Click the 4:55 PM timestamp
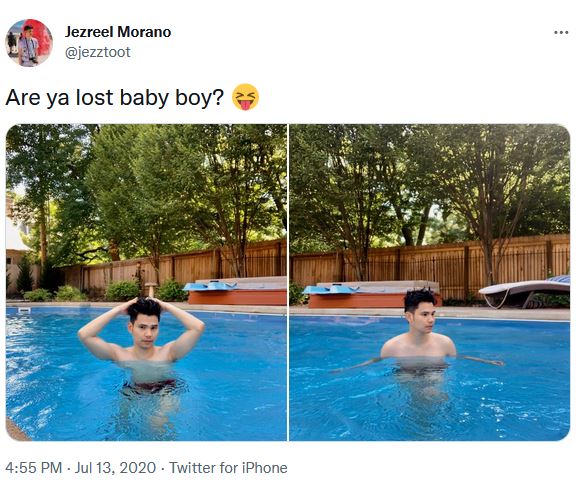Screen dimensions: 576x485 (33, 468)
